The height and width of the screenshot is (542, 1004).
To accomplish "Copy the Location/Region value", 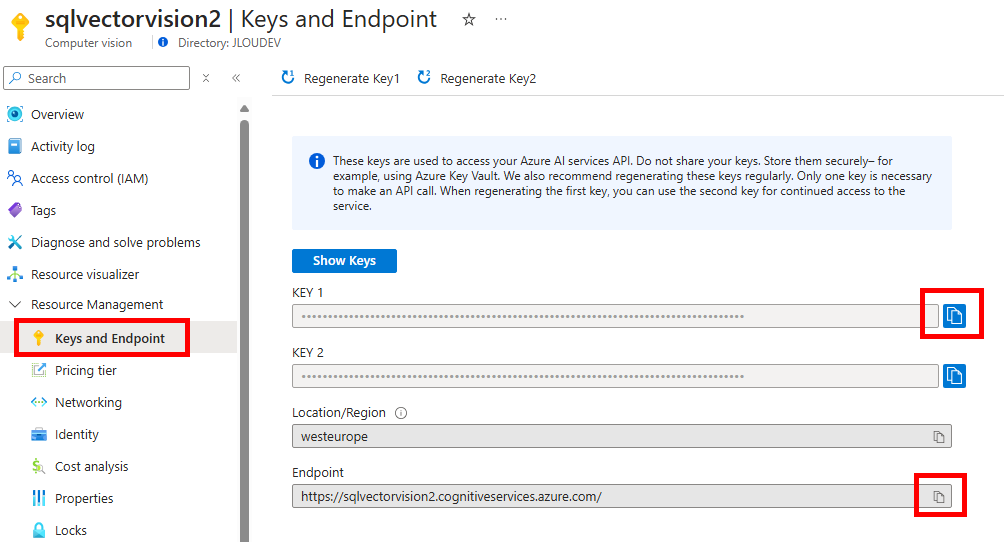I will [x=939, y=437].
